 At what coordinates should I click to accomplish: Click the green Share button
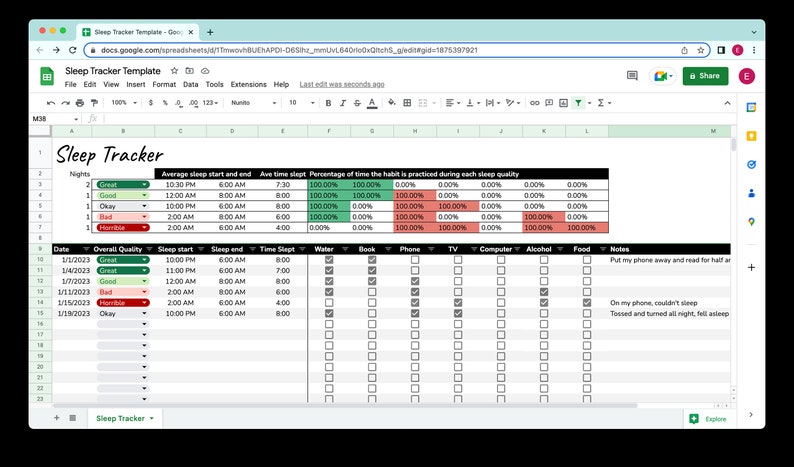(x=705, y=76)
